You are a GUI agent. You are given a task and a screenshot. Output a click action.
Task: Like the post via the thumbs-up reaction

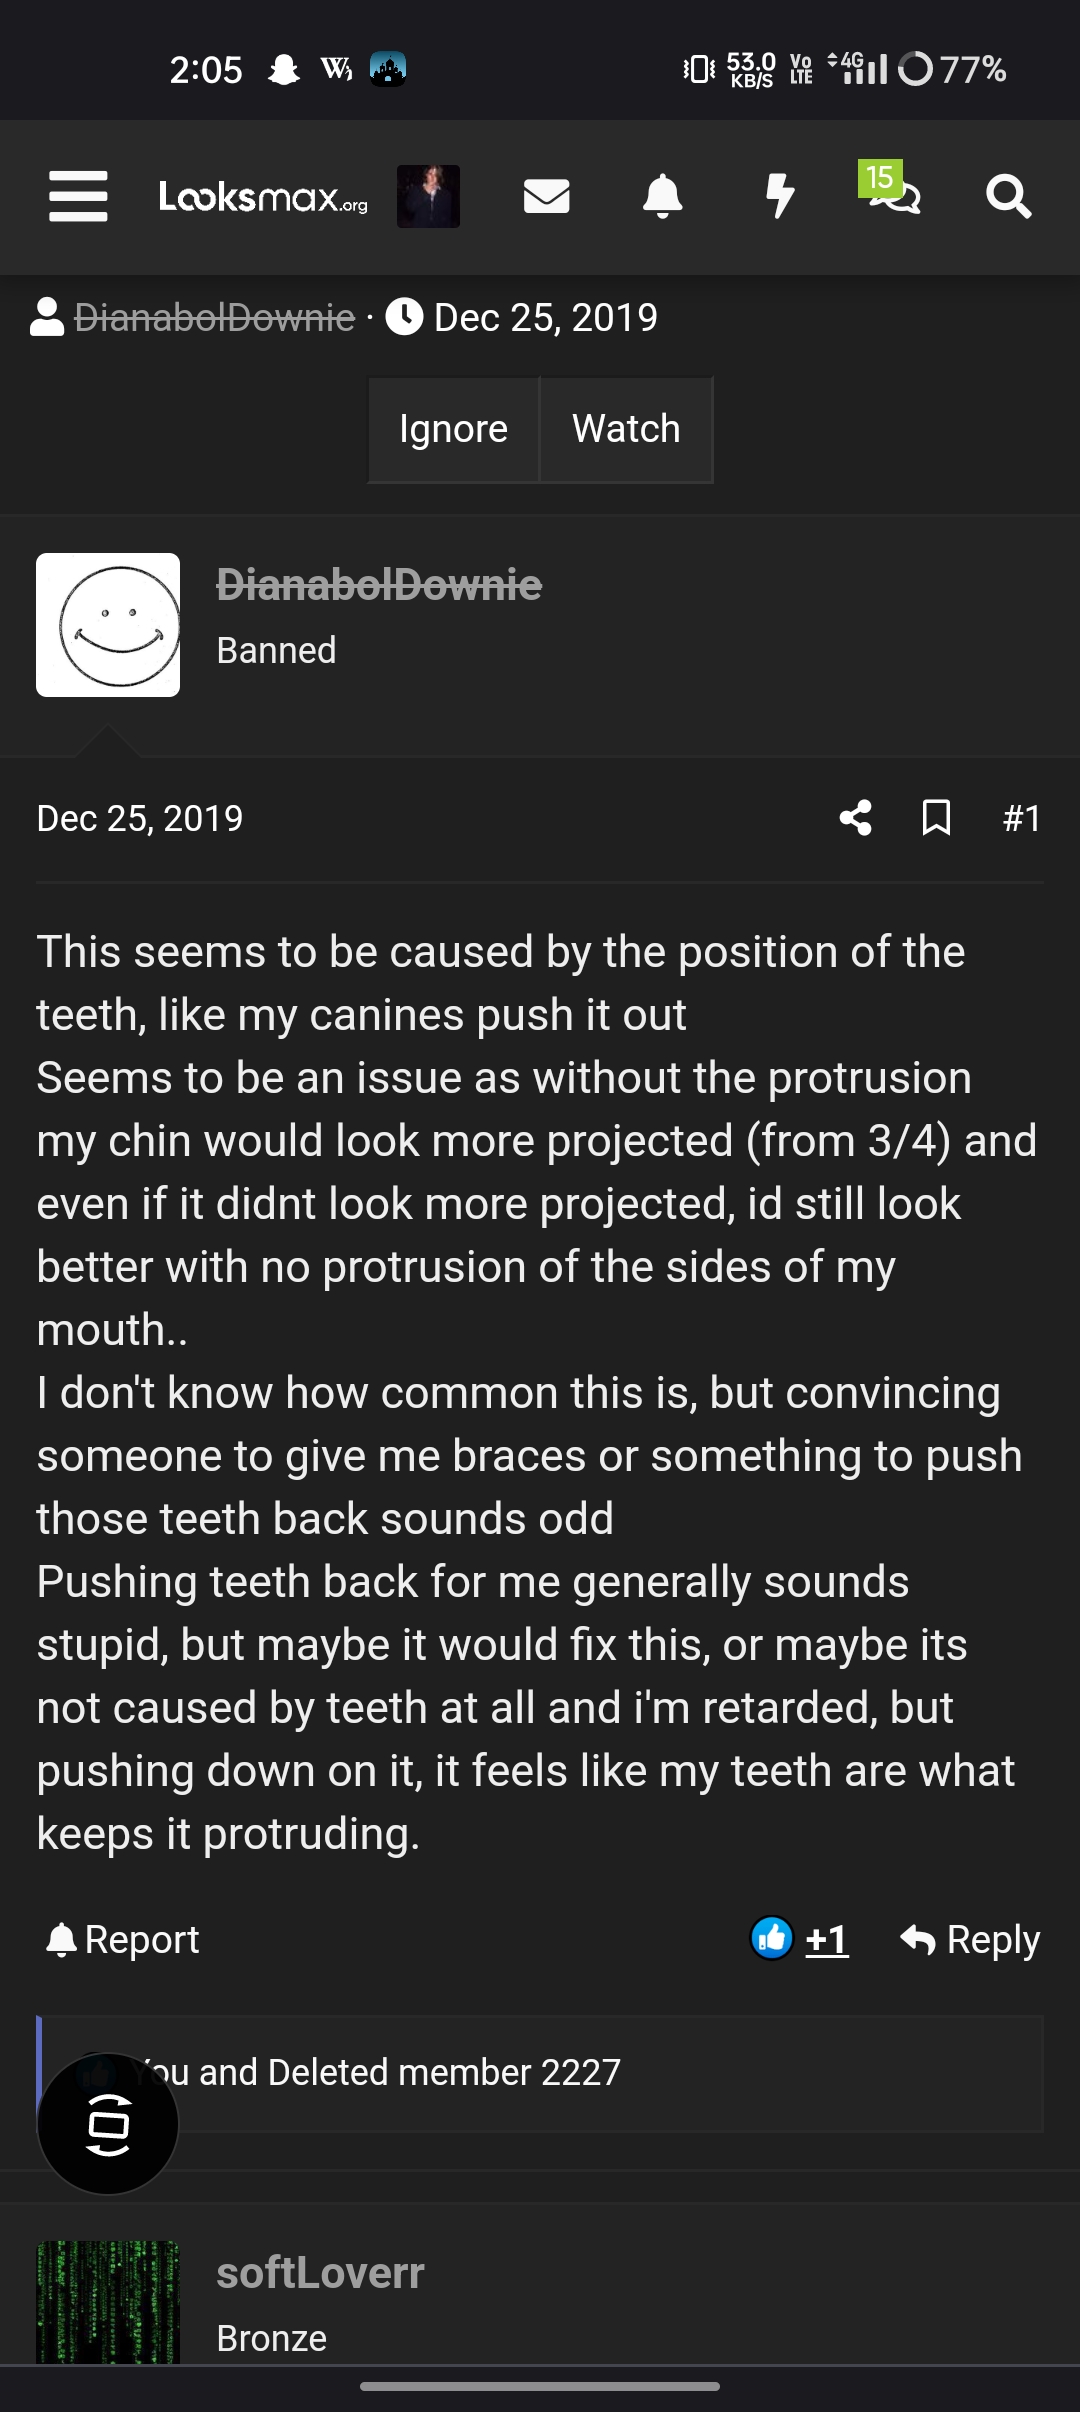click(771, 1938)
